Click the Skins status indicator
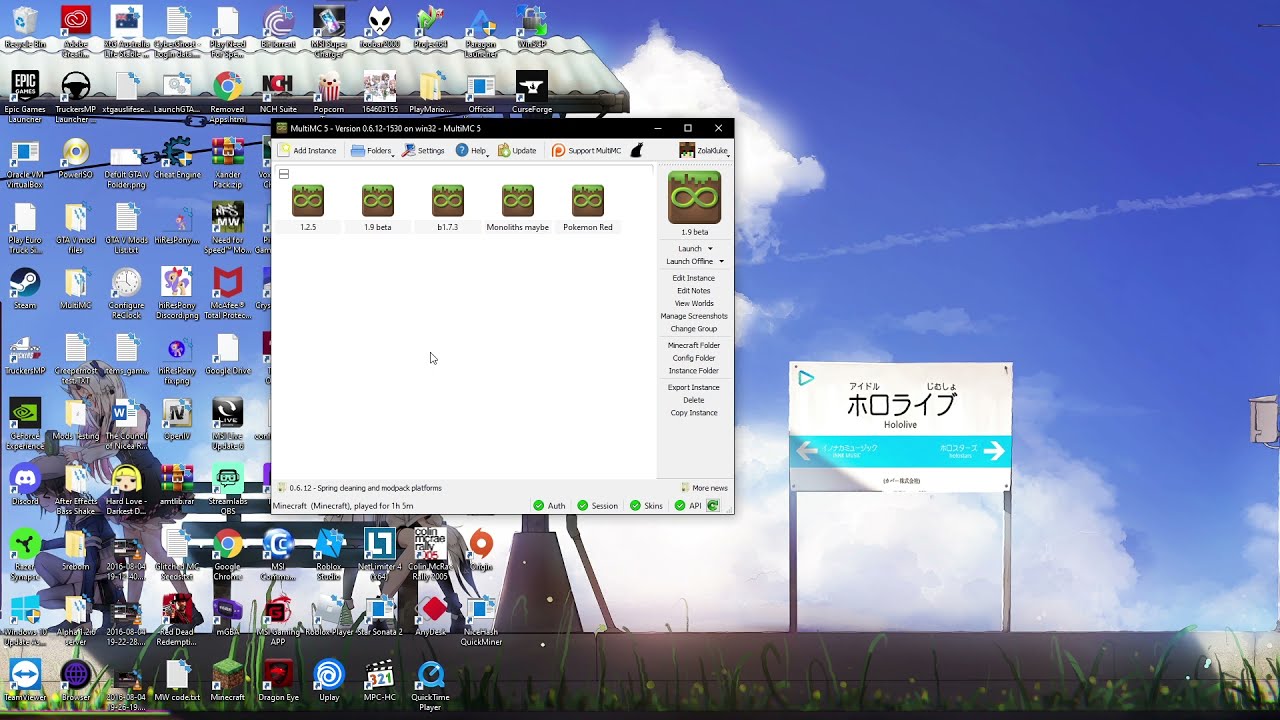The image size is (1280, 720). [646, 506]
